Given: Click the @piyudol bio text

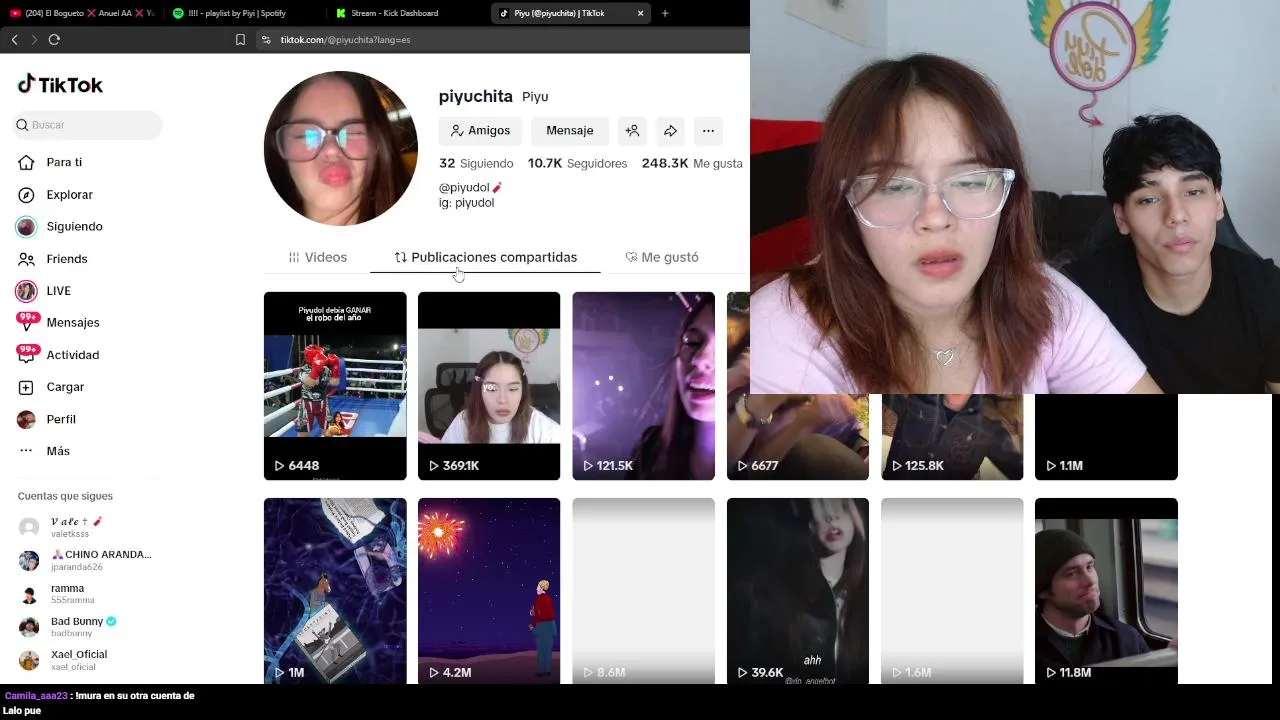Looking at the screenshot, I should pos(470,187).
